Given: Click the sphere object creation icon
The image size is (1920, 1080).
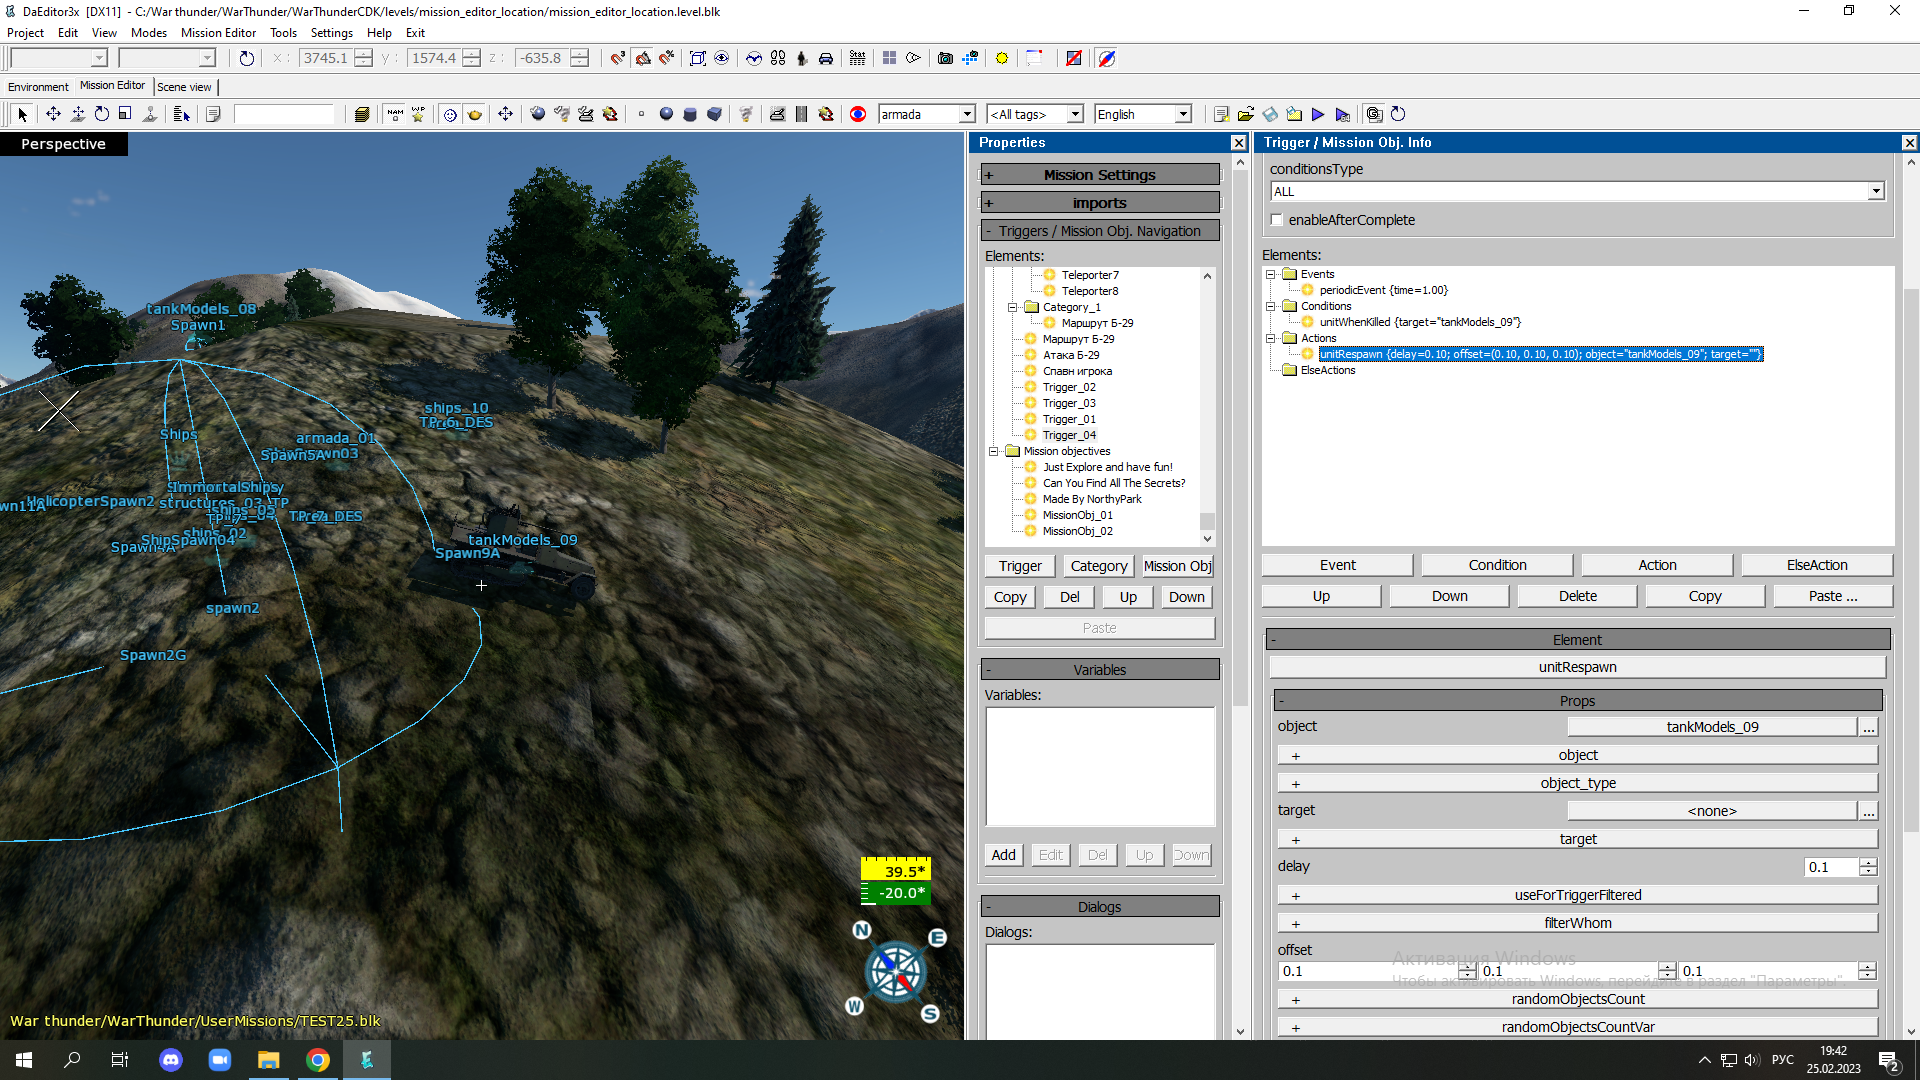Looking at the screenshot, I should [666, 114].
